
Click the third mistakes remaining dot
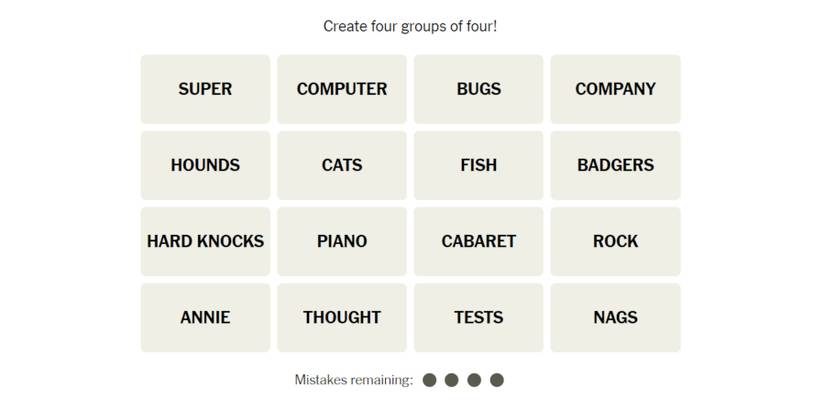(475, 380)
